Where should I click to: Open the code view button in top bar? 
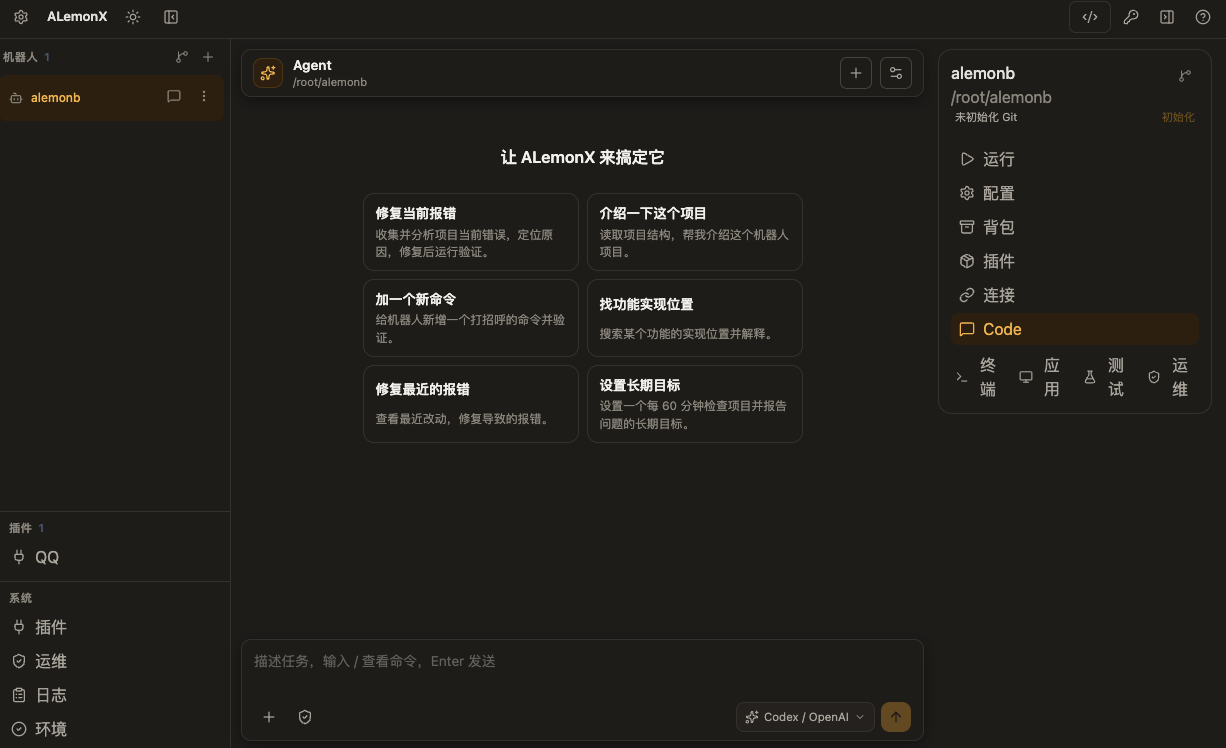coord(1090,17)
